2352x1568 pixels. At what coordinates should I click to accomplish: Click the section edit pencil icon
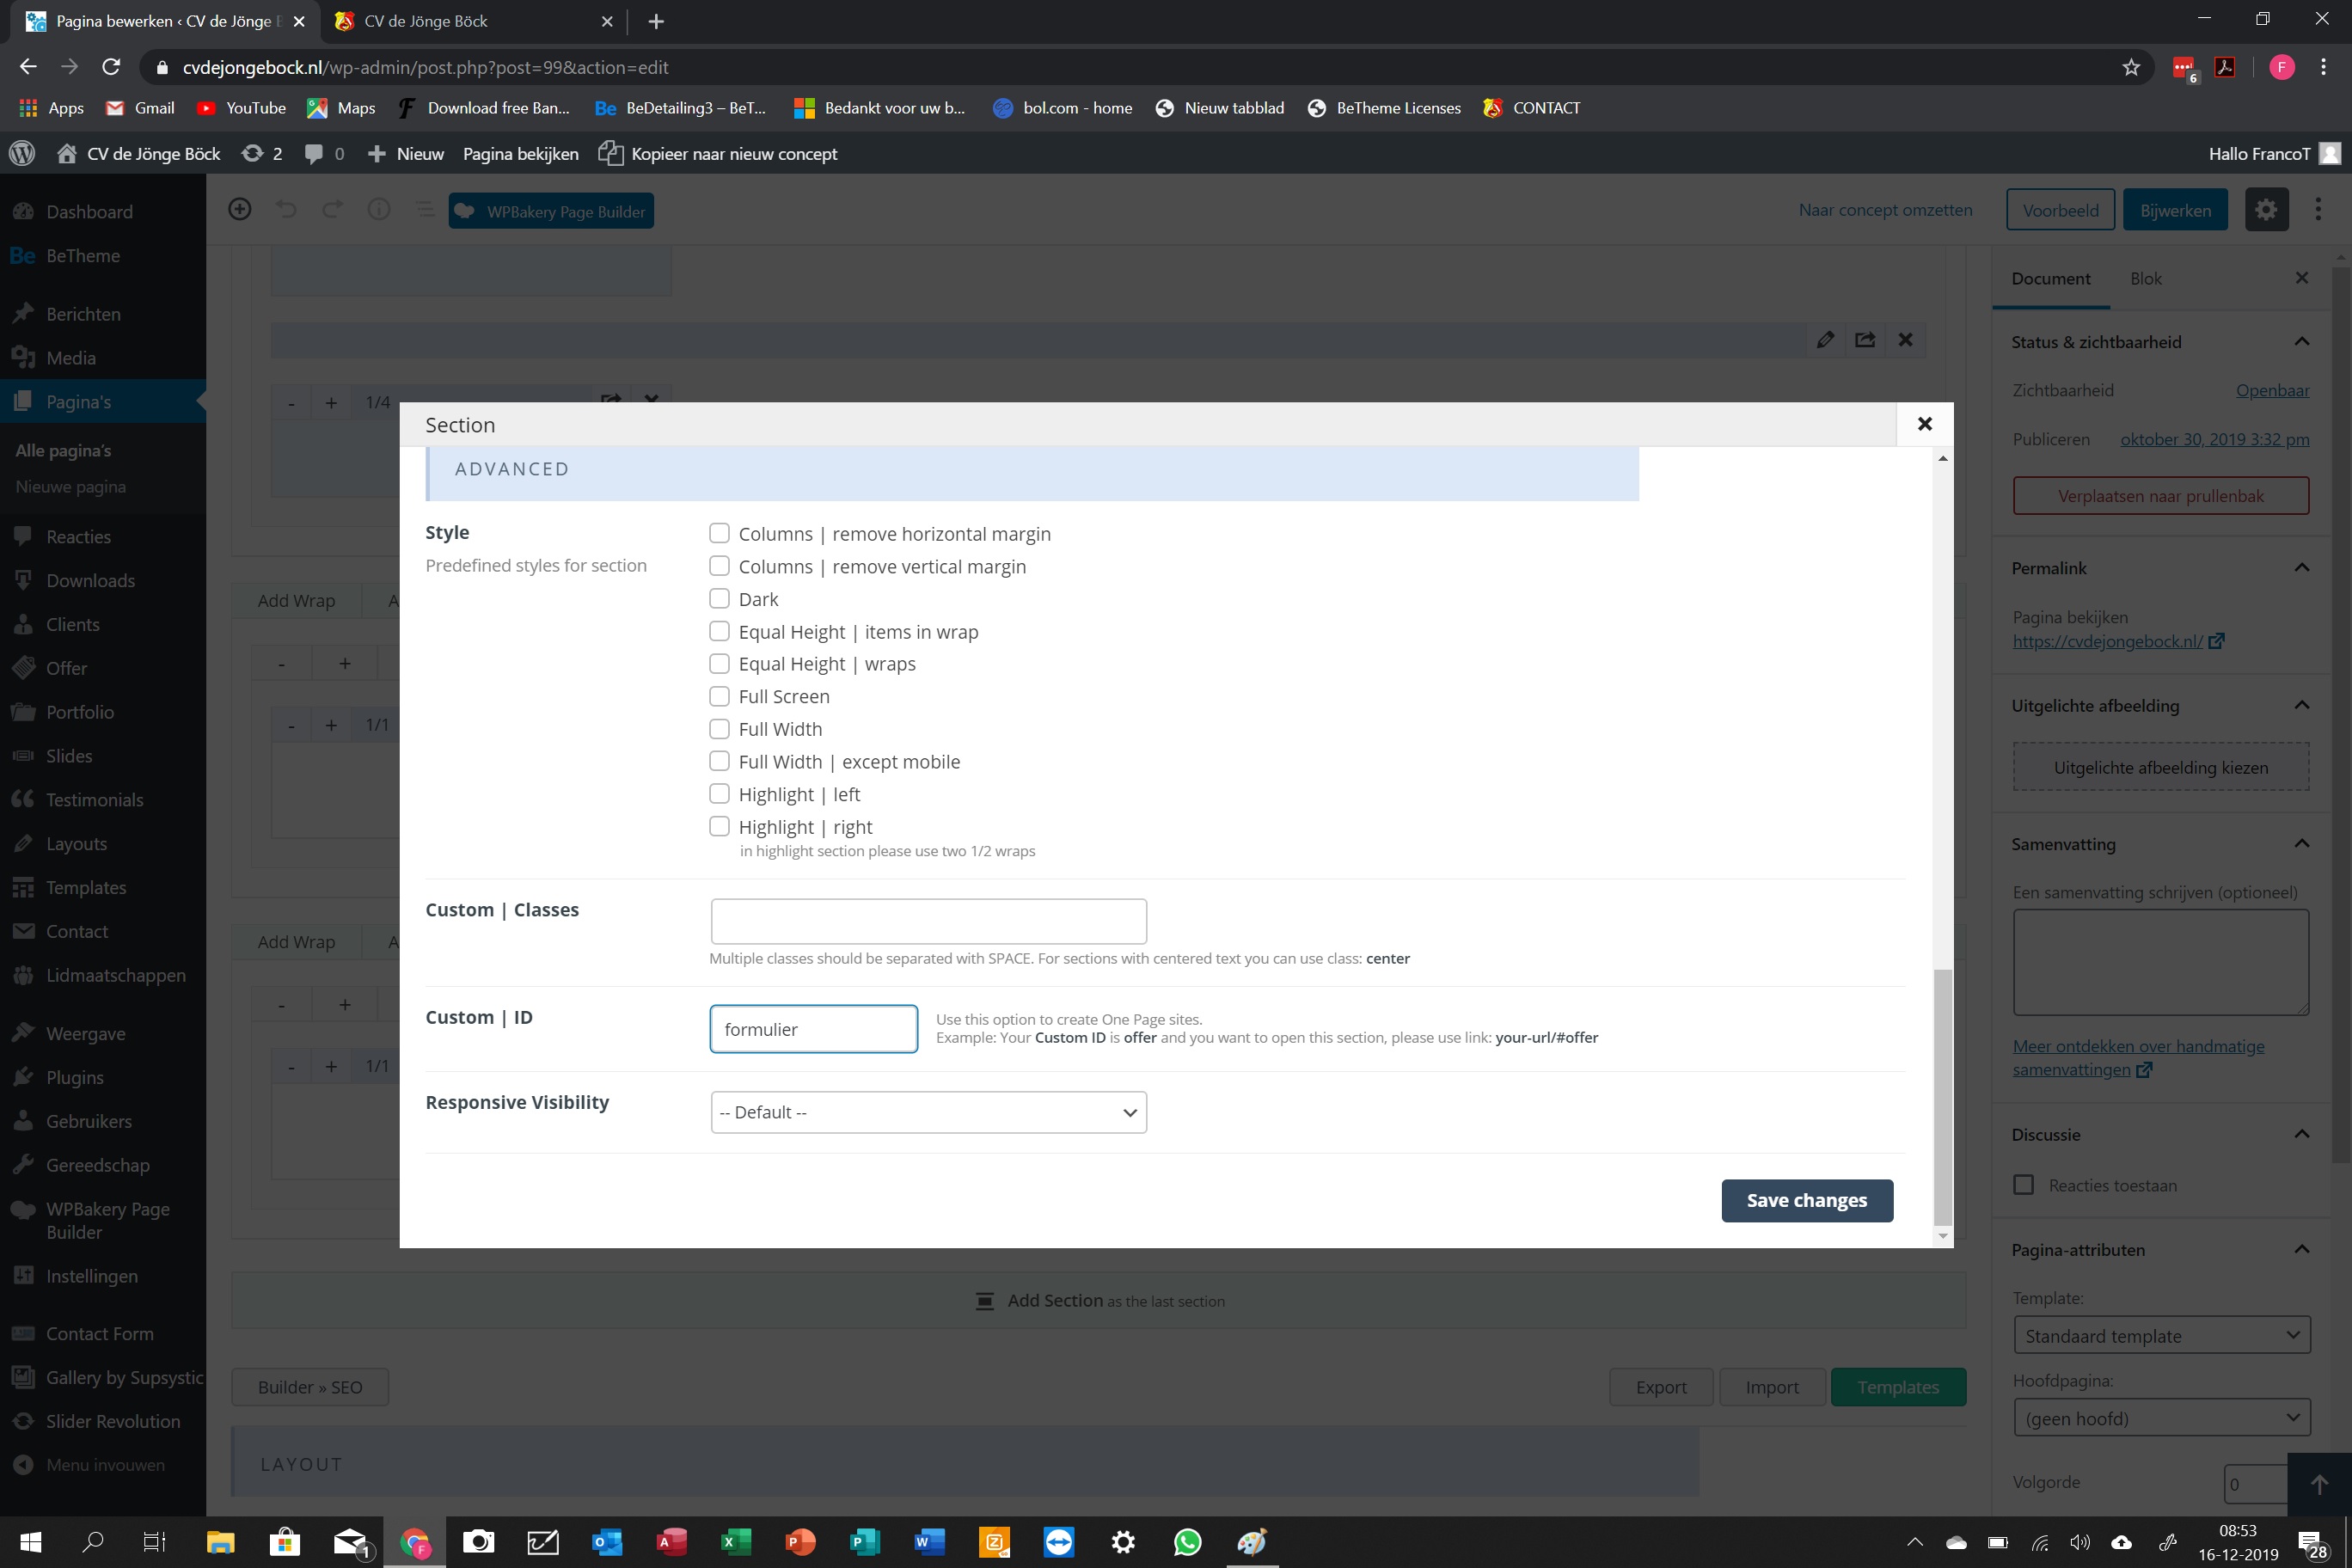click(x=1825, y=340)
